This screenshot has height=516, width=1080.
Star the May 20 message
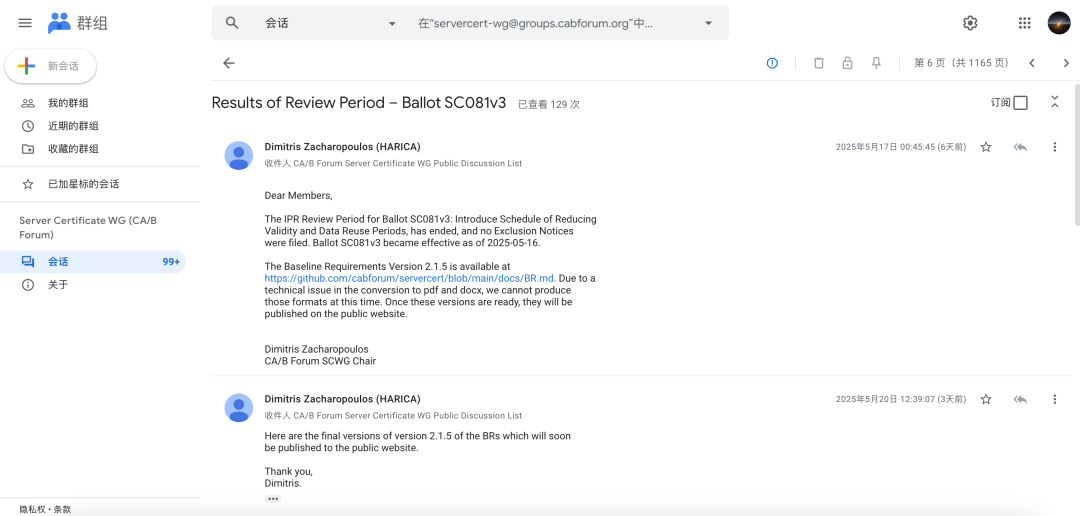coord(986,399)
